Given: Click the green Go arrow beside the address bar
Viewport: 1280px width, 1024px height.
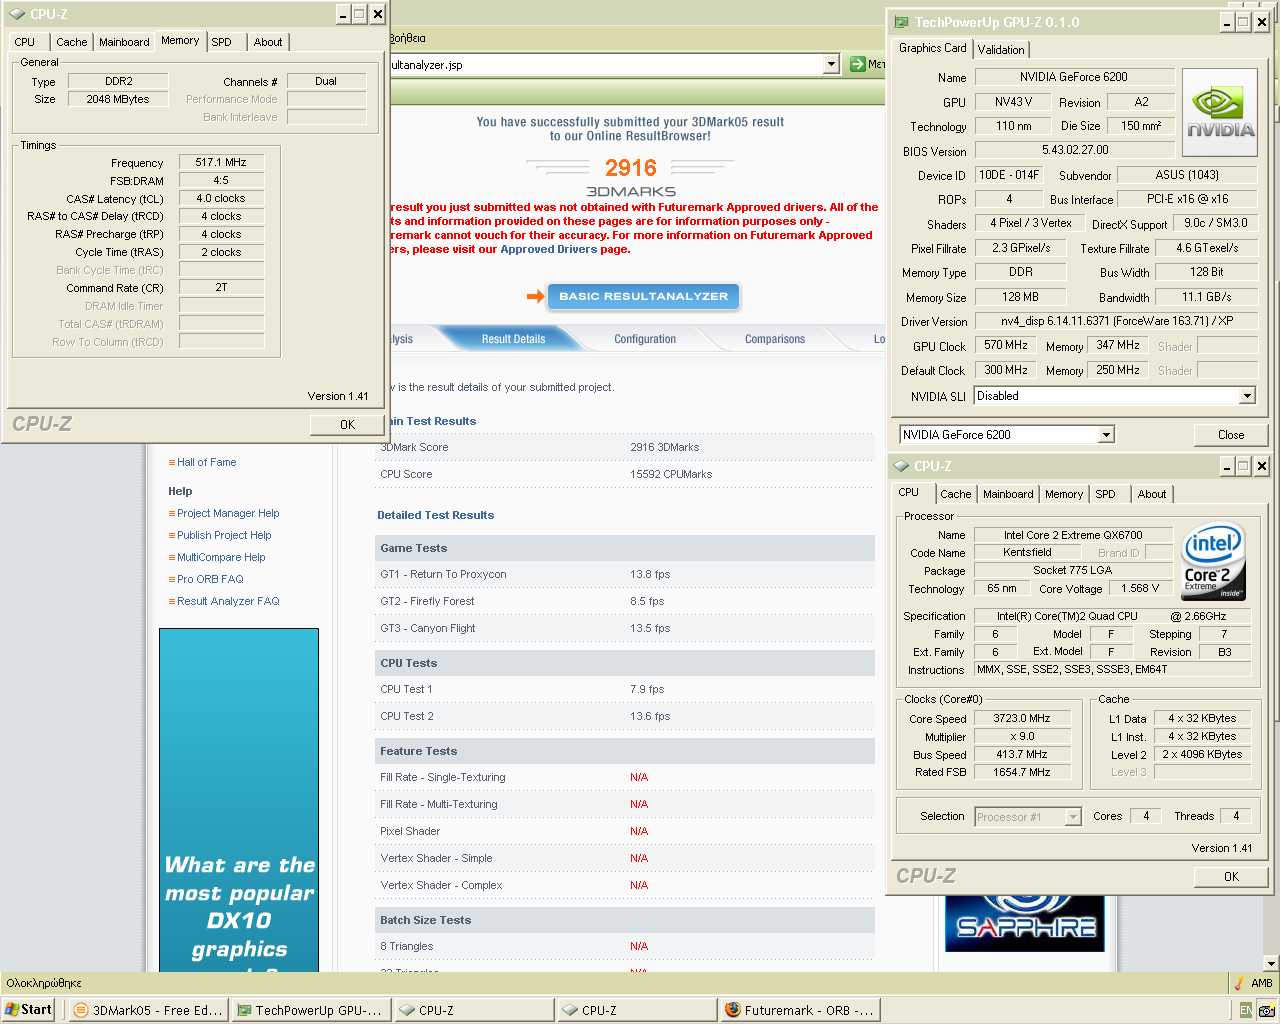Looking at the screenshot, I should [857, 64].
